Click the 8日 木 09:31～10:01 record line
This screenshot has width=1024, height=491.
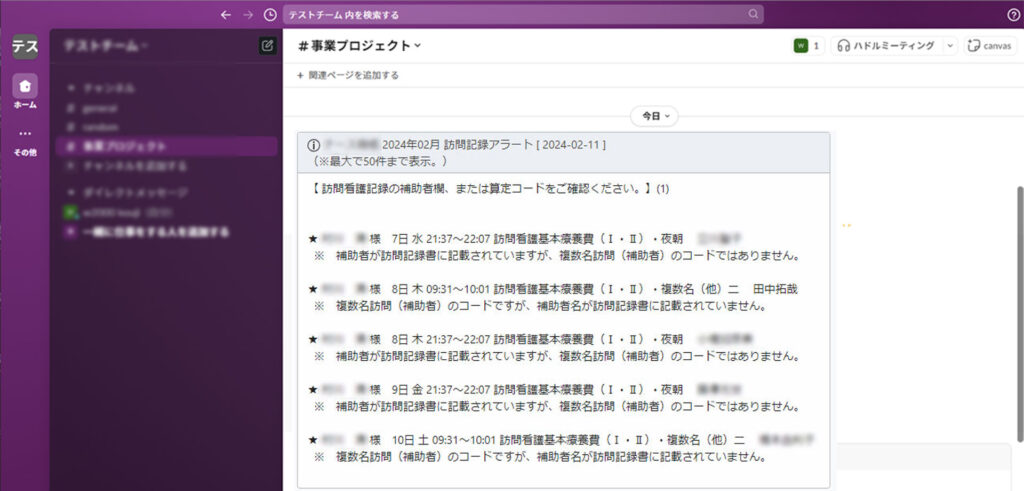[x=554, y=289]
